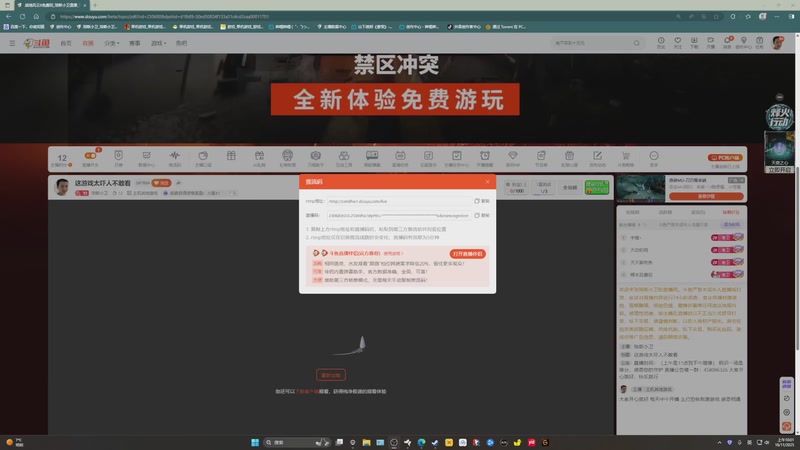The width and height of the screenshot is (800, 450).
Task: Open messages icon with the red badge
Action: (727, 42)
